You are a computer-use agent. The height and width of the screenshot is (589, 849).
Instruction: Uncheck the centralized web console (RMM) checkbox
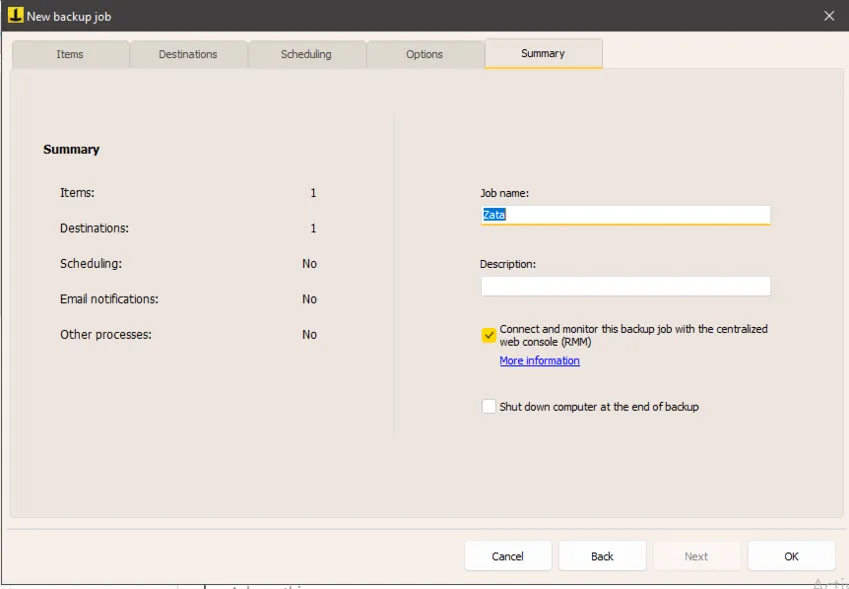488,335
